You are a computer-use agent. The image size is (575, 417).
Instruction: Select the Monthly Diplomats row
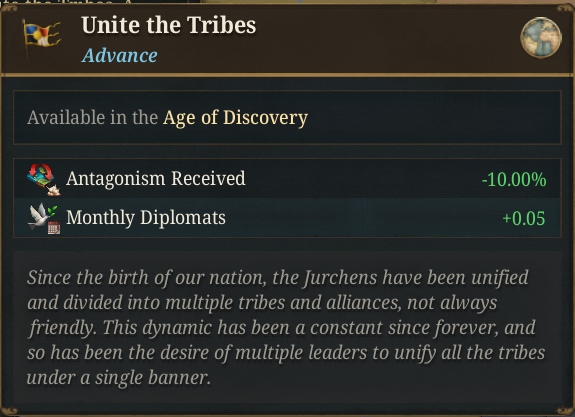tap(287, 218)
